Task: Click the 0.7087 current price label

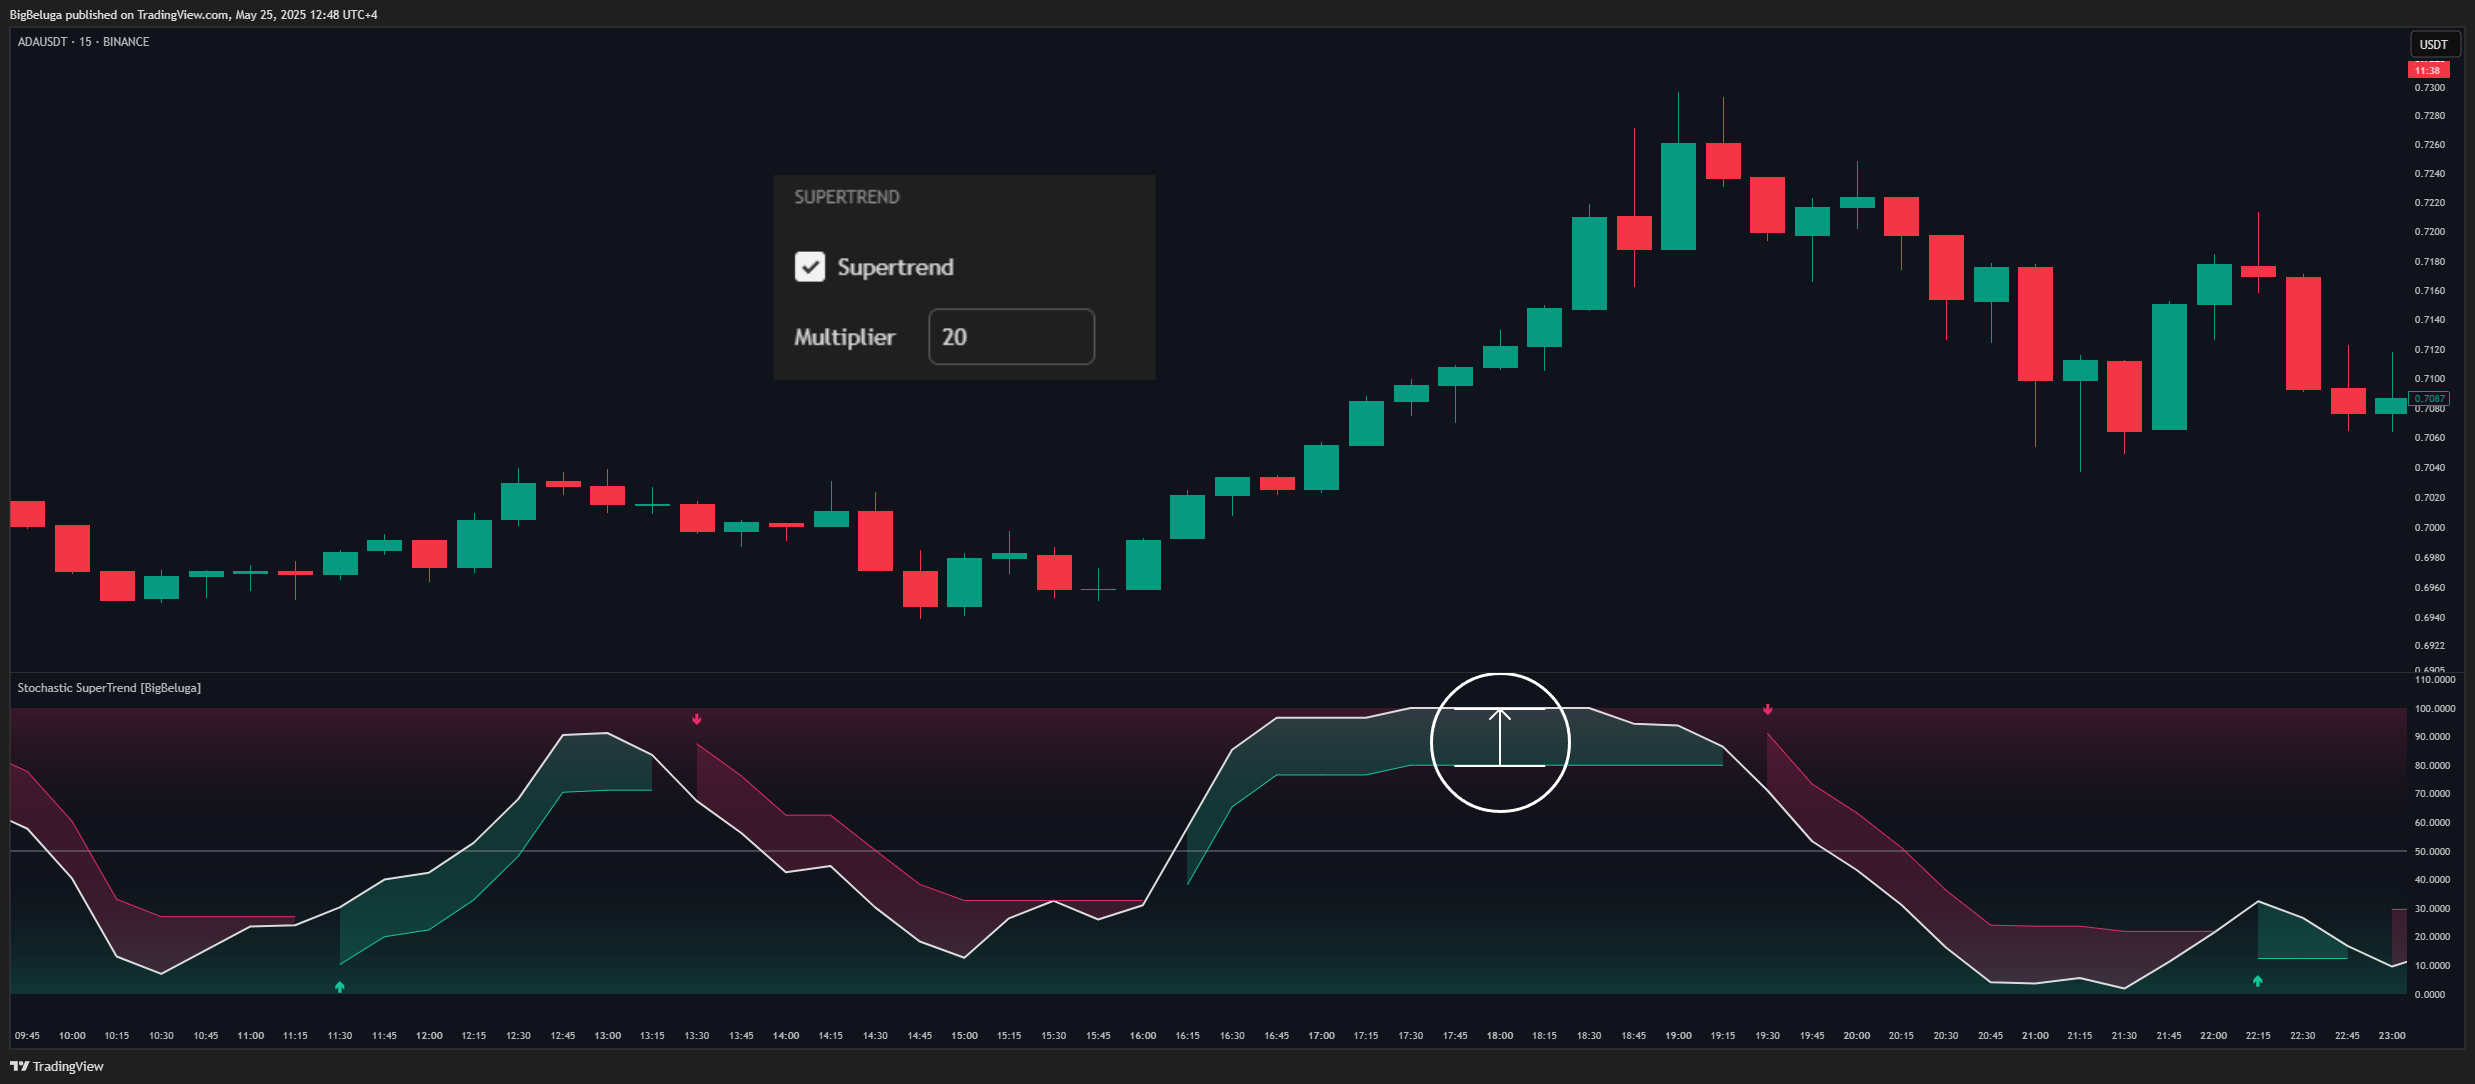Action: [2429, 398]
